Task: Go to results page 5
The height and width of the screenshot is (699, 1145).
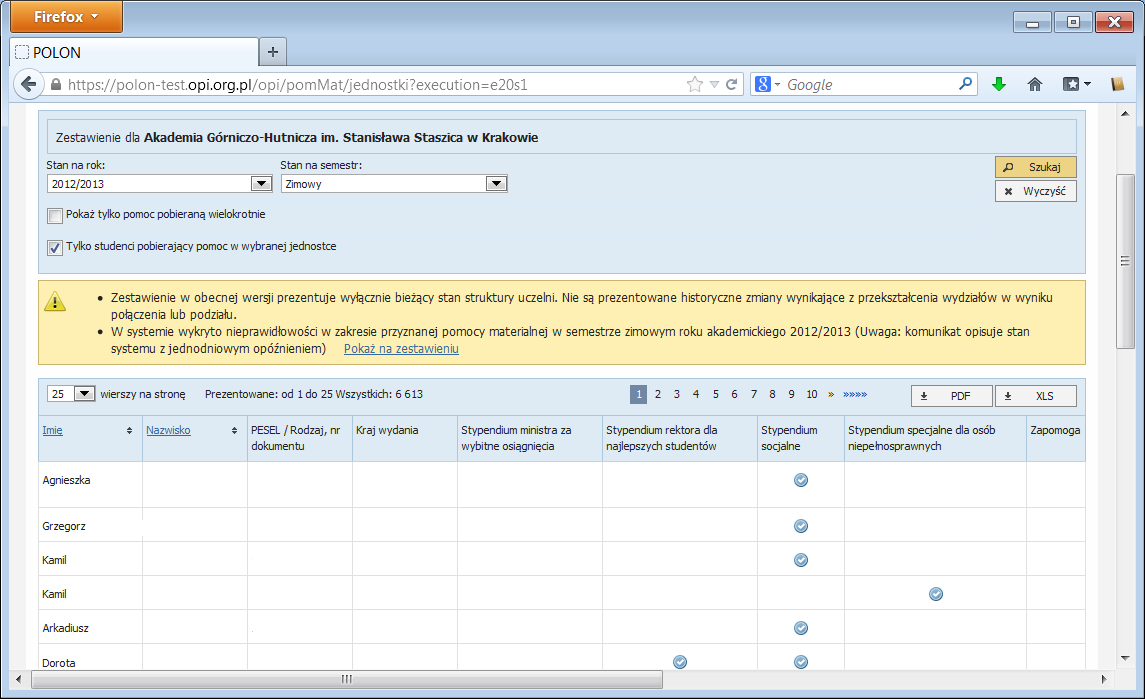Action: [716, 394]
